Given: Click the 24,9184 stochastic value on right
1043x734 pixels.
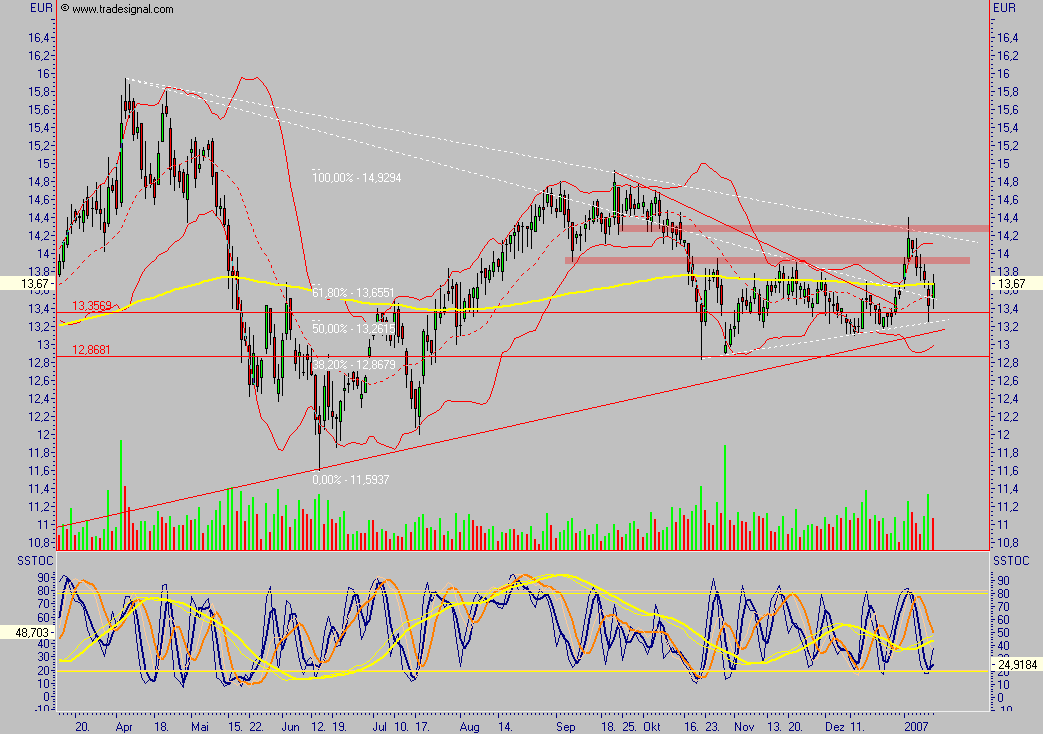Looking at the screenshot, I should tap(1017, 664).
